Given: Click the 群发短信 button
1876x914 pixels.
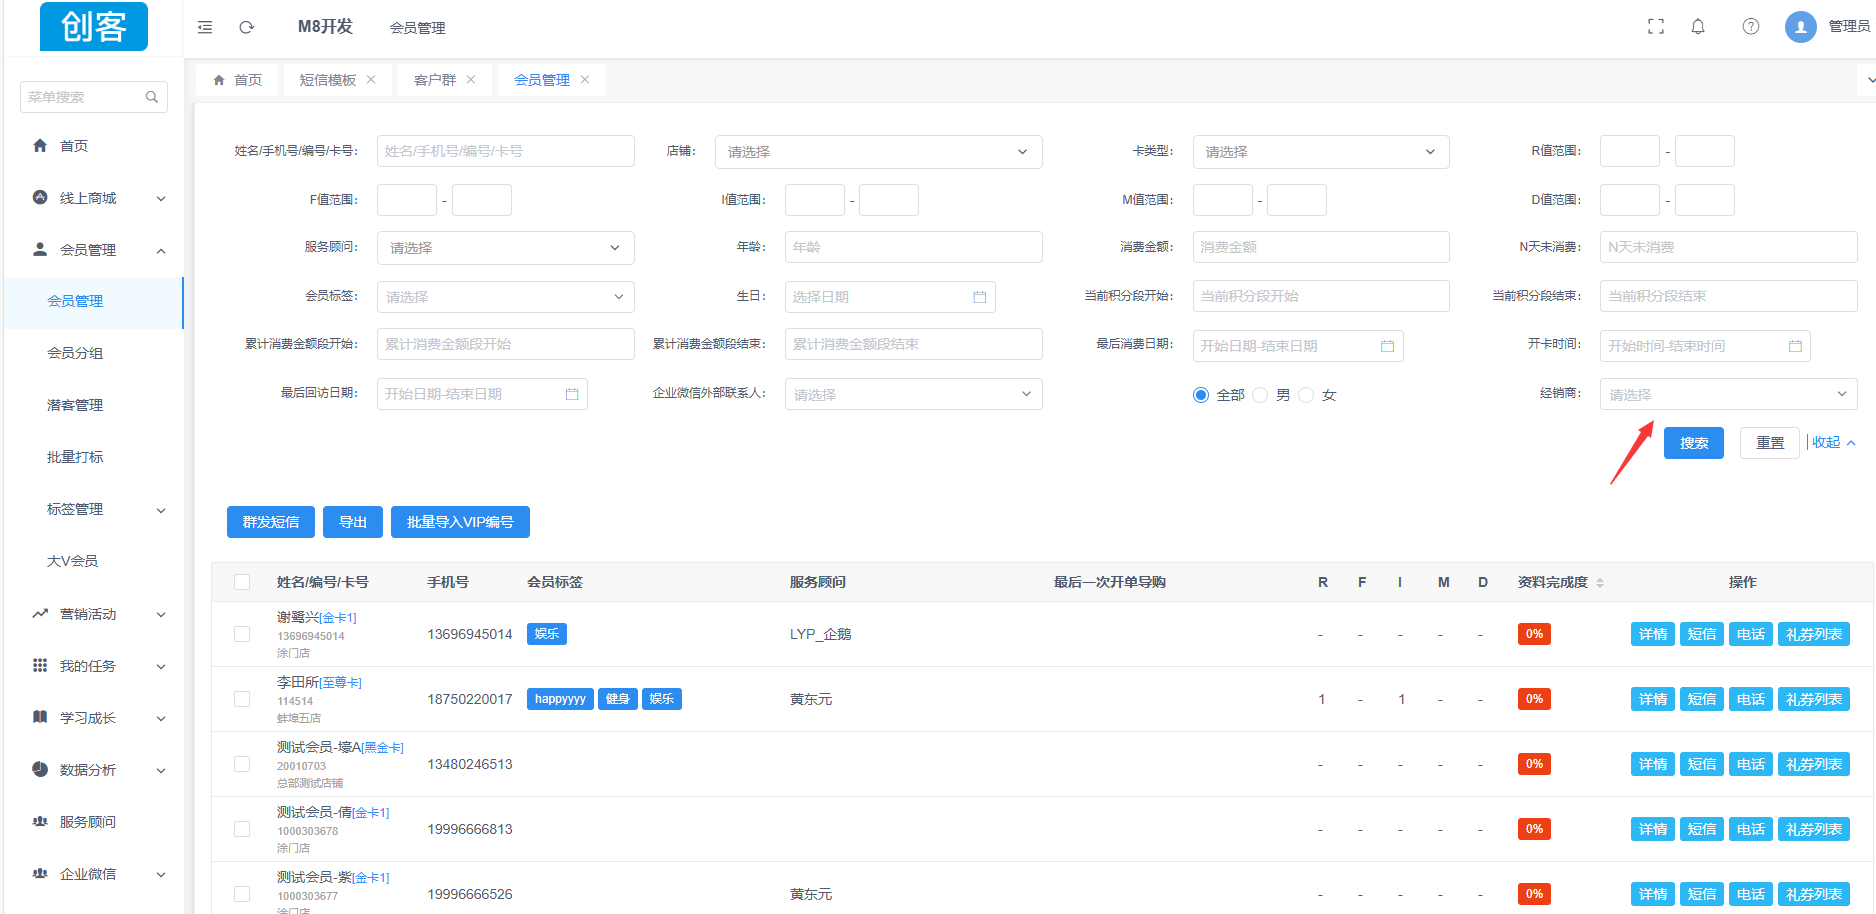Looking at the screenshot, I should (271, 522).
